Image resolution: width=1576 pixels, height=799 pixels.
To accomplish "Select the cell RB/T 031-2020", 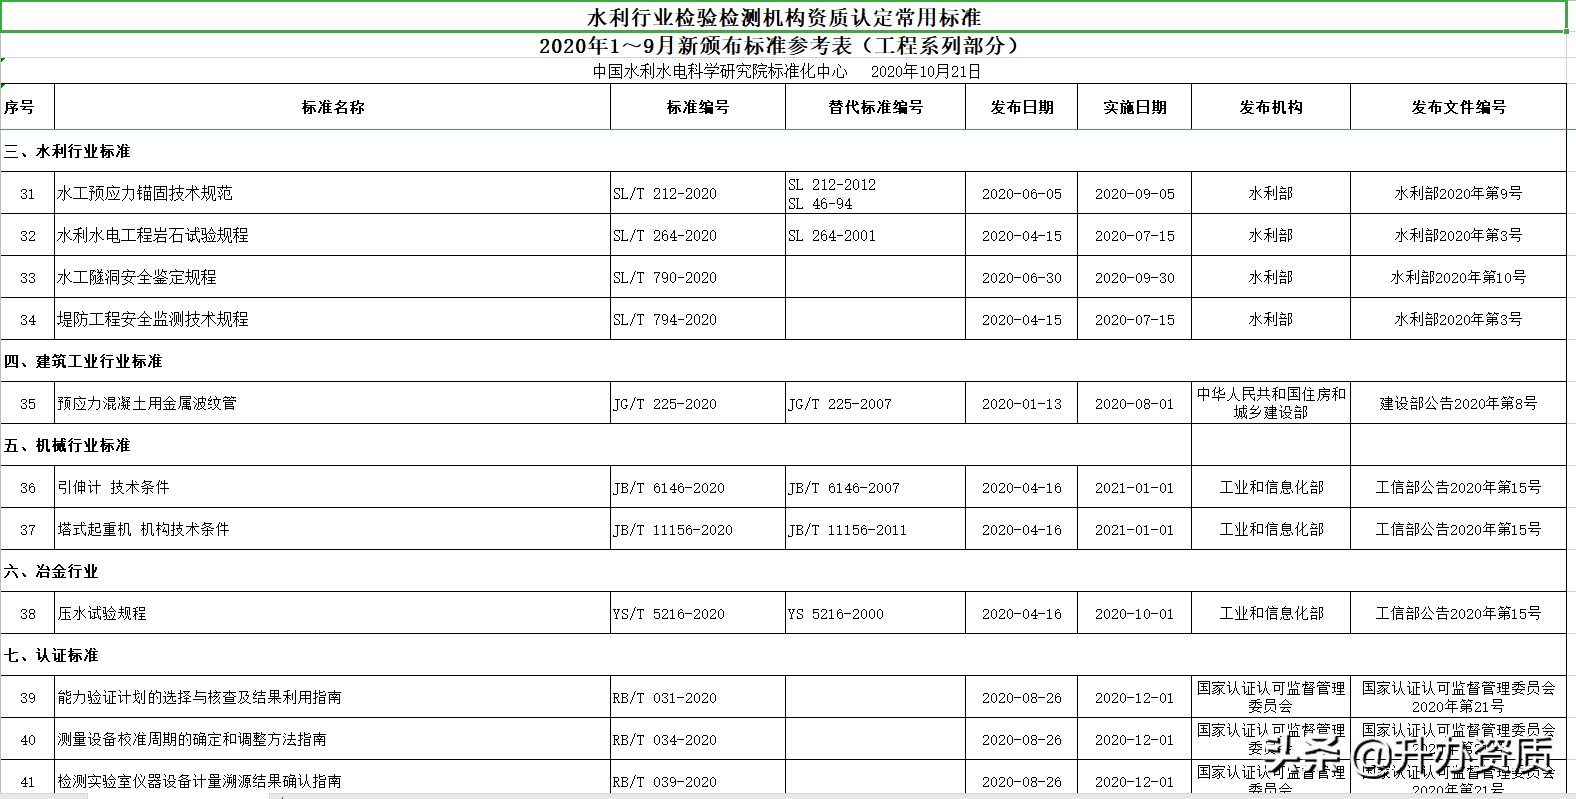I will (x=665, y=698).
